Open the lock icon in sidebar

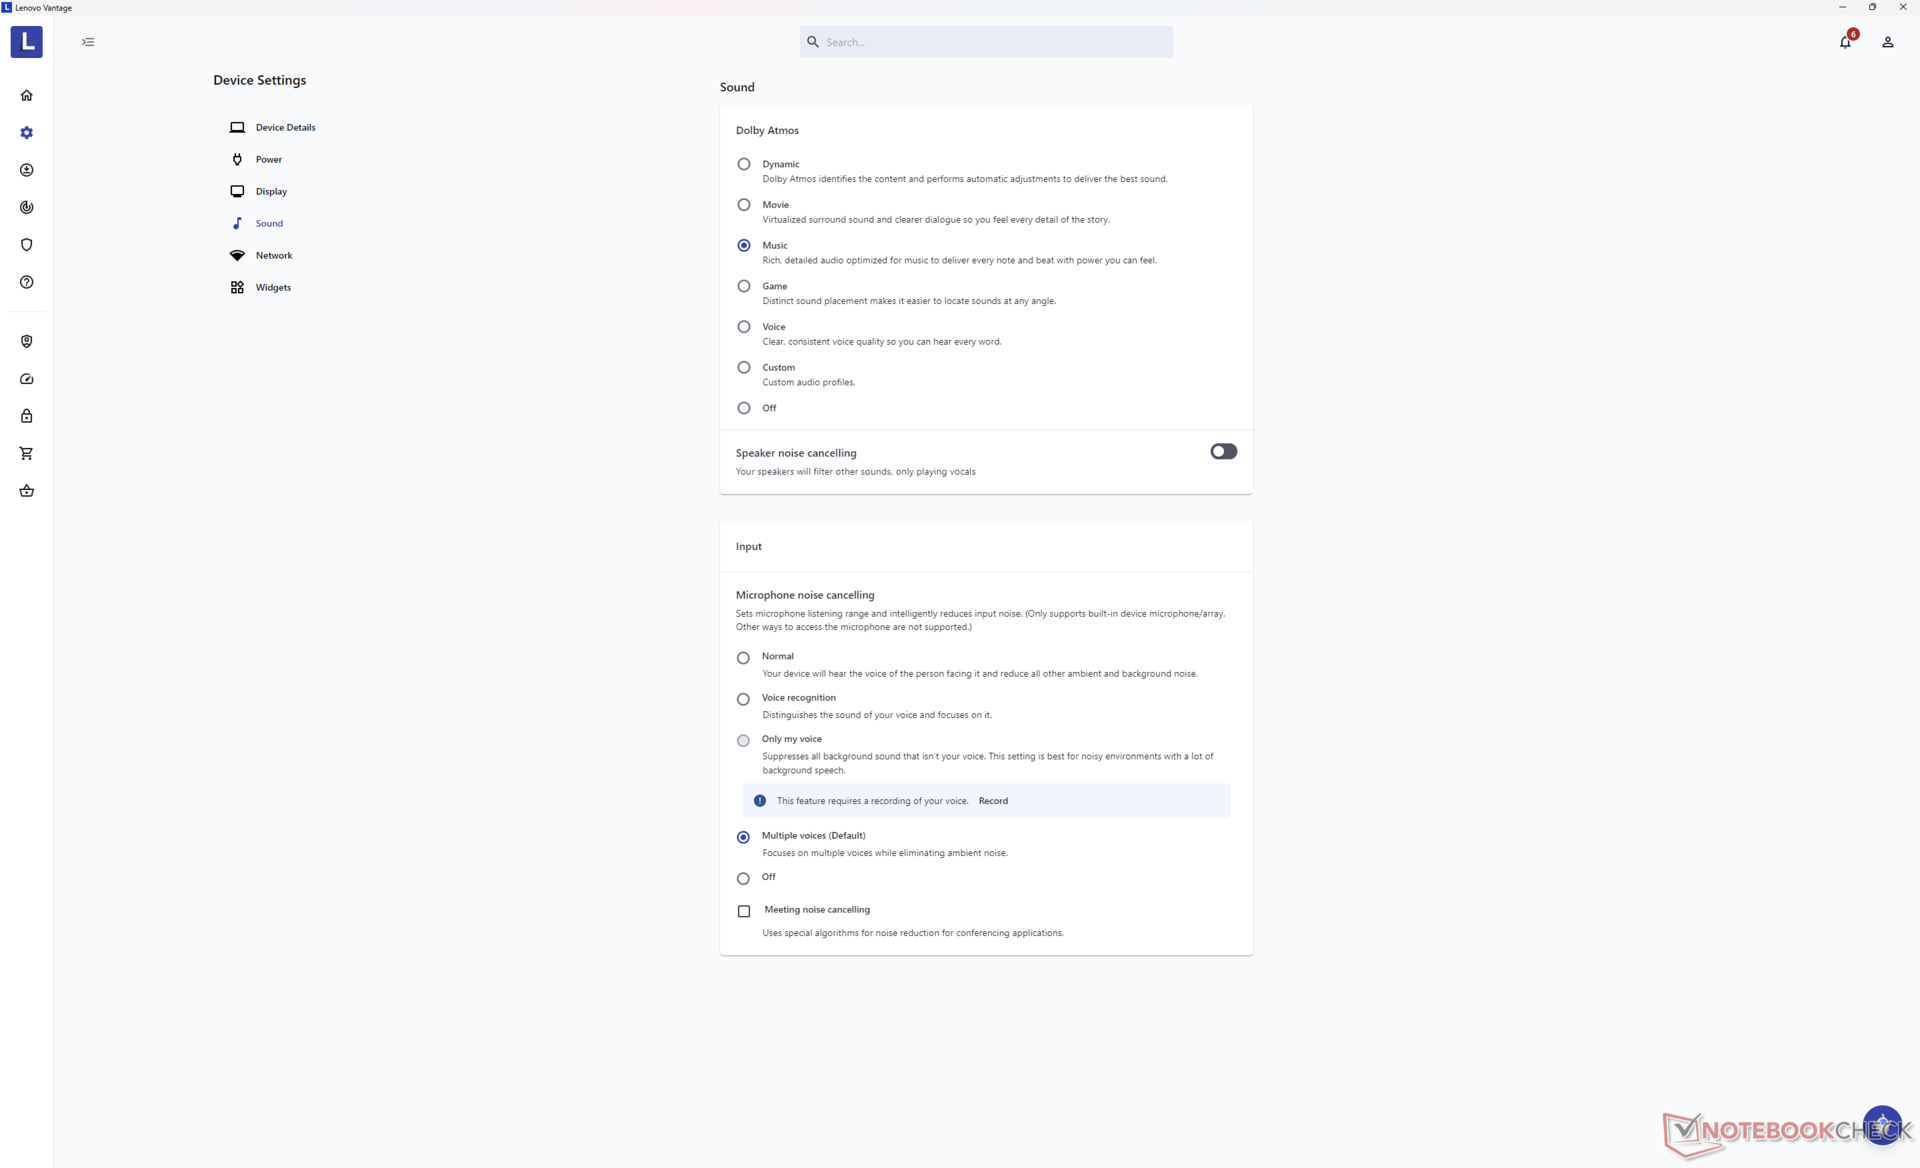27,416
